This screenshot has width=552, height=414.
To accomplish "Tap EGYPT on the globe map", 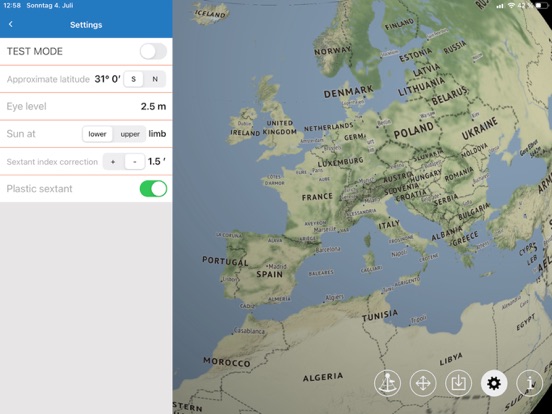I will 526,322.
